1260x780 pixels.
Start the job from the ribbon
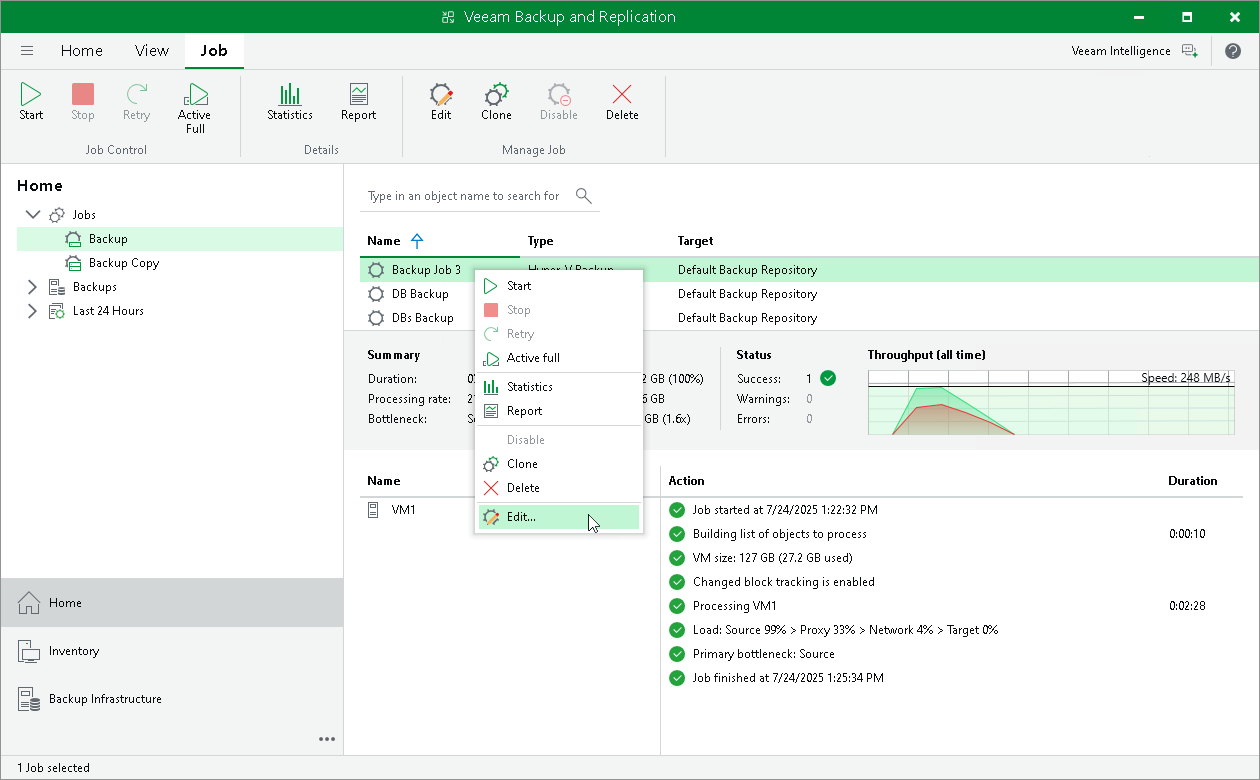coord(31,102)
